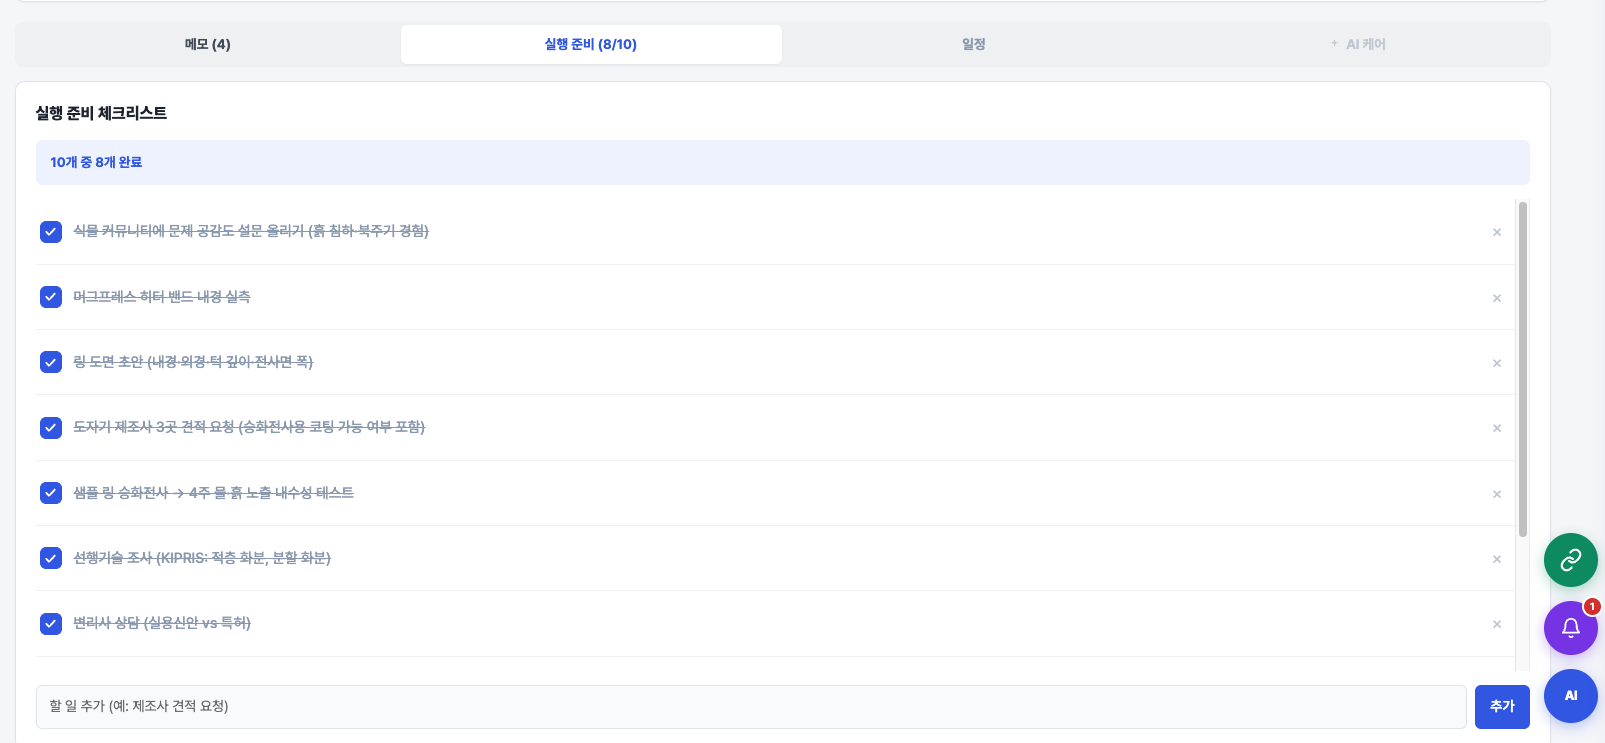Switch to the 일정 tab
The image size is (1605, 743).
(974, 44)
